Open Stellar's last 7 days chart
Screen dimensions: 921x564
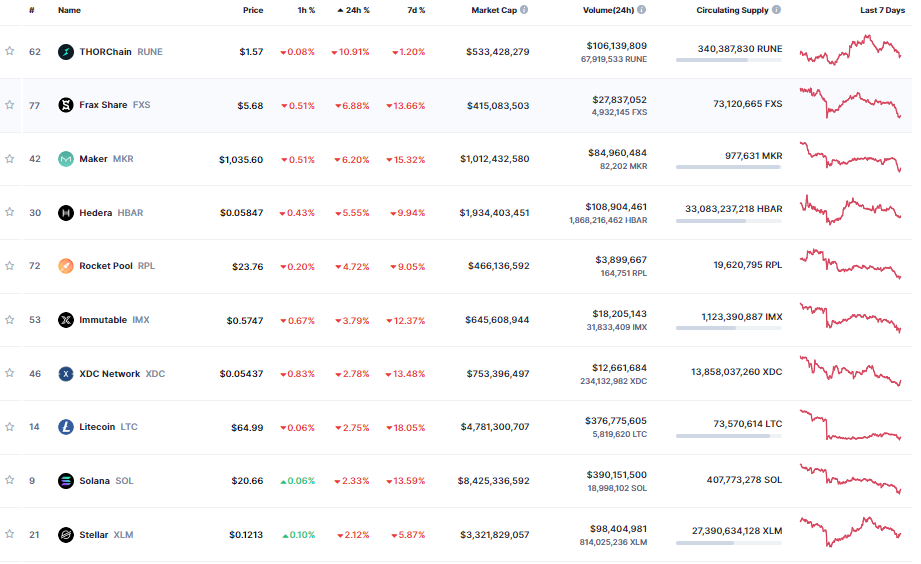pos(850,532)
